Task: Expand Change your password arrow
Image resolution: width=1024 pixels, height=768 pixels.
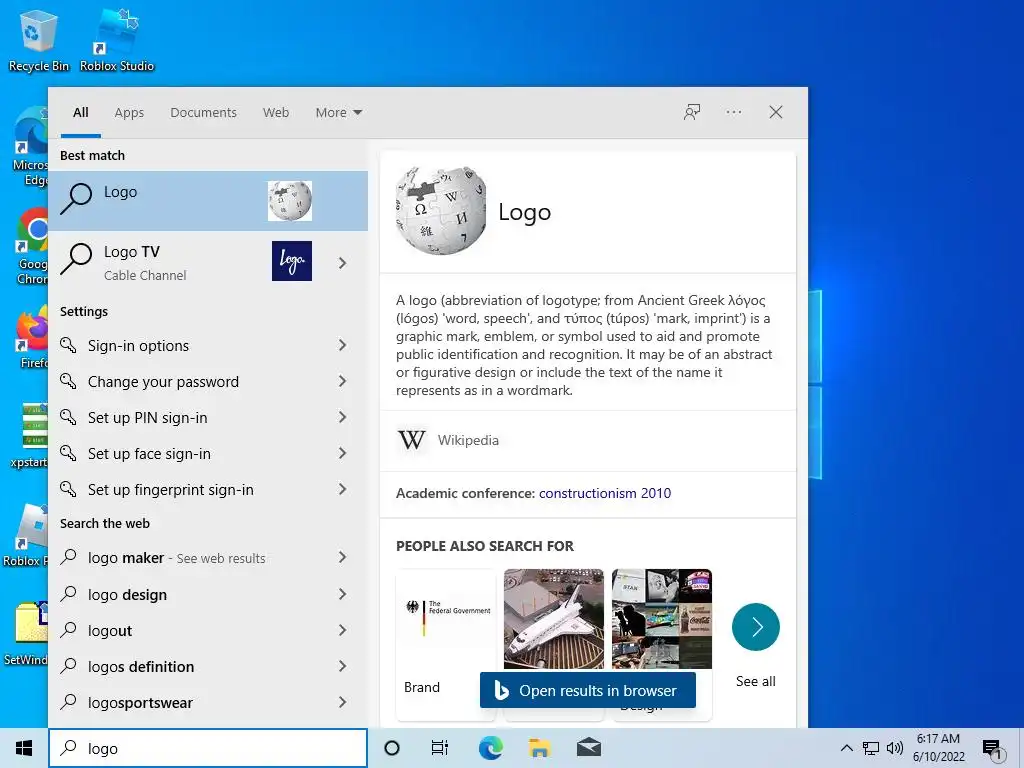Action: point(343,381)
